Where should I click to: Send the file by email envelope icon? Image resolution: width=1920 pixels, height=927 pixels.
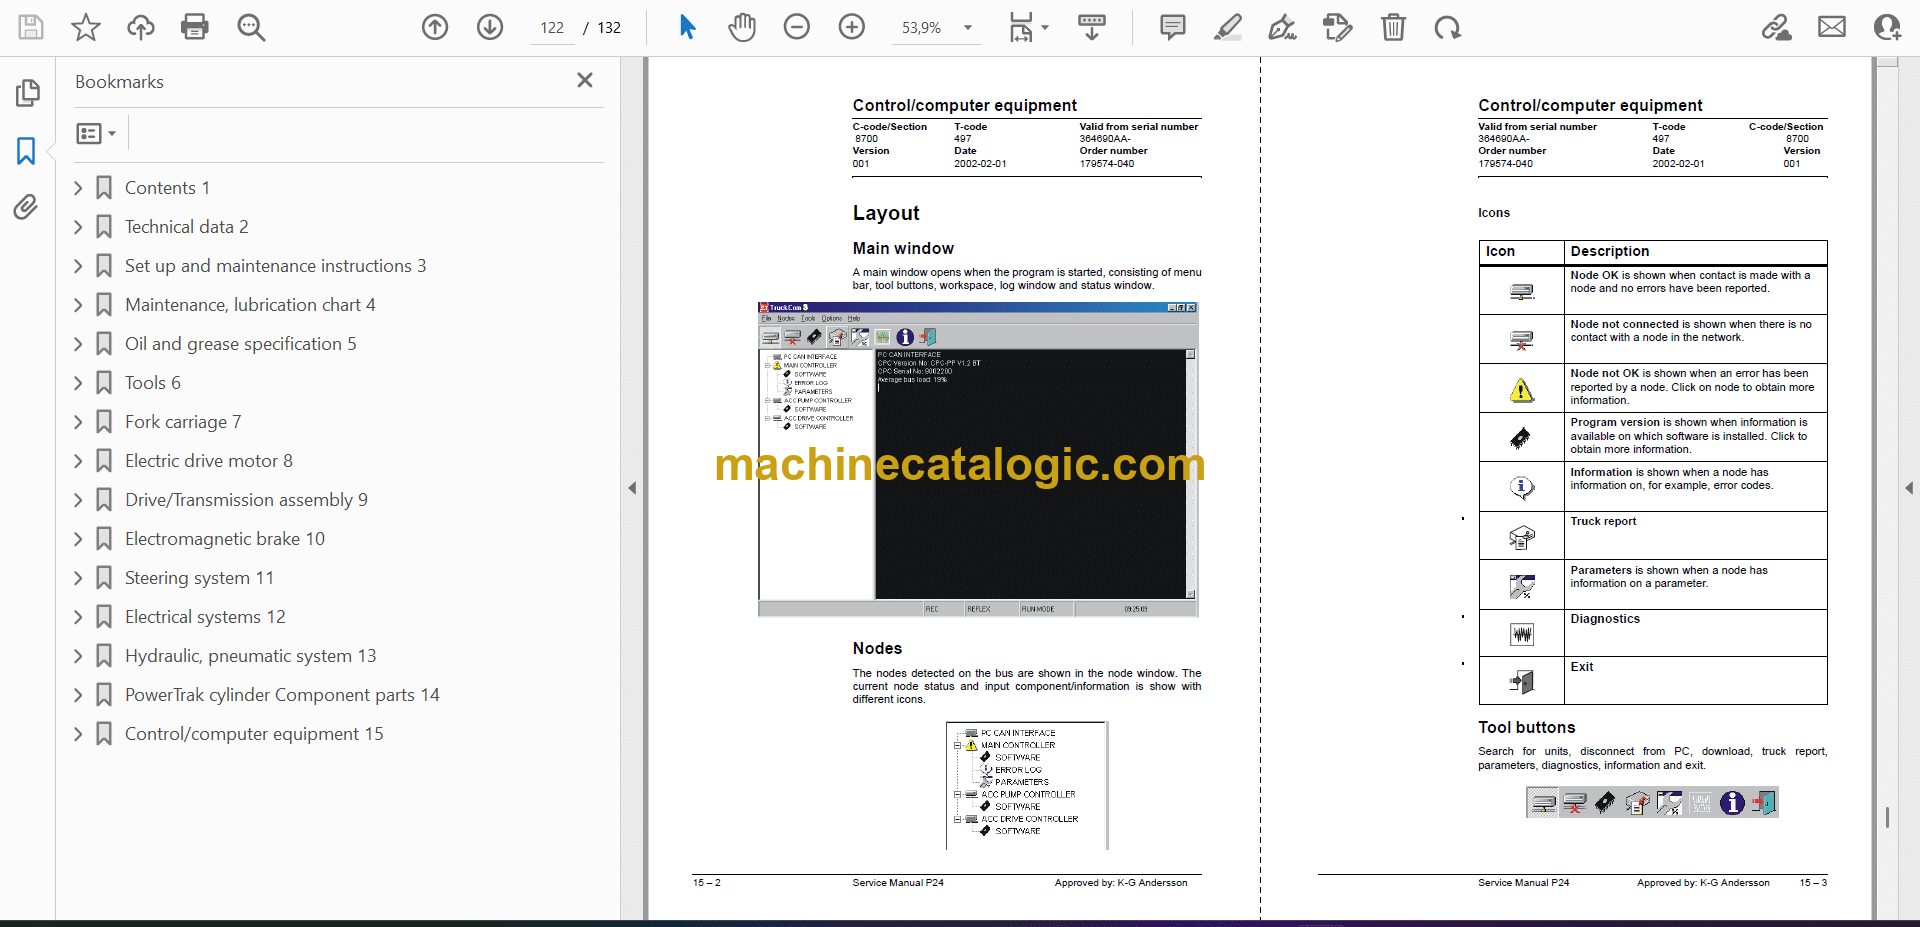[x=1832, y=27]
